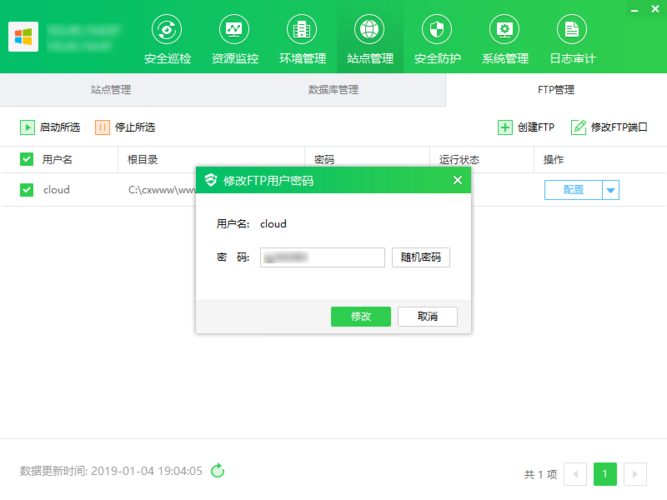Click the 用户名 column header
667x500 pixels.
pyautogui.click(x=57, y=160)
